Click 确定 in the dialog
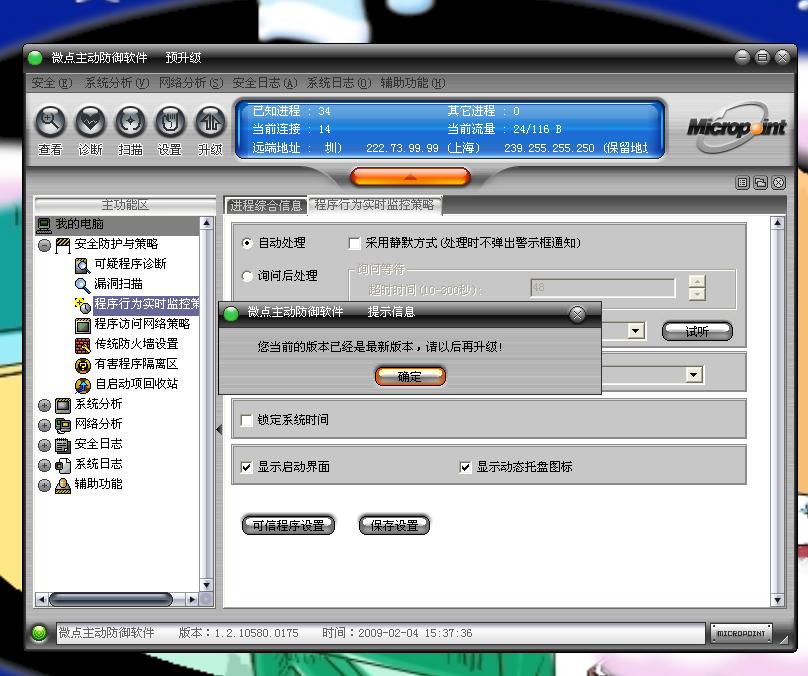Image resolution: width=808 pixels, height=676 pixels. pyautogui.click(x=410, y=376)
